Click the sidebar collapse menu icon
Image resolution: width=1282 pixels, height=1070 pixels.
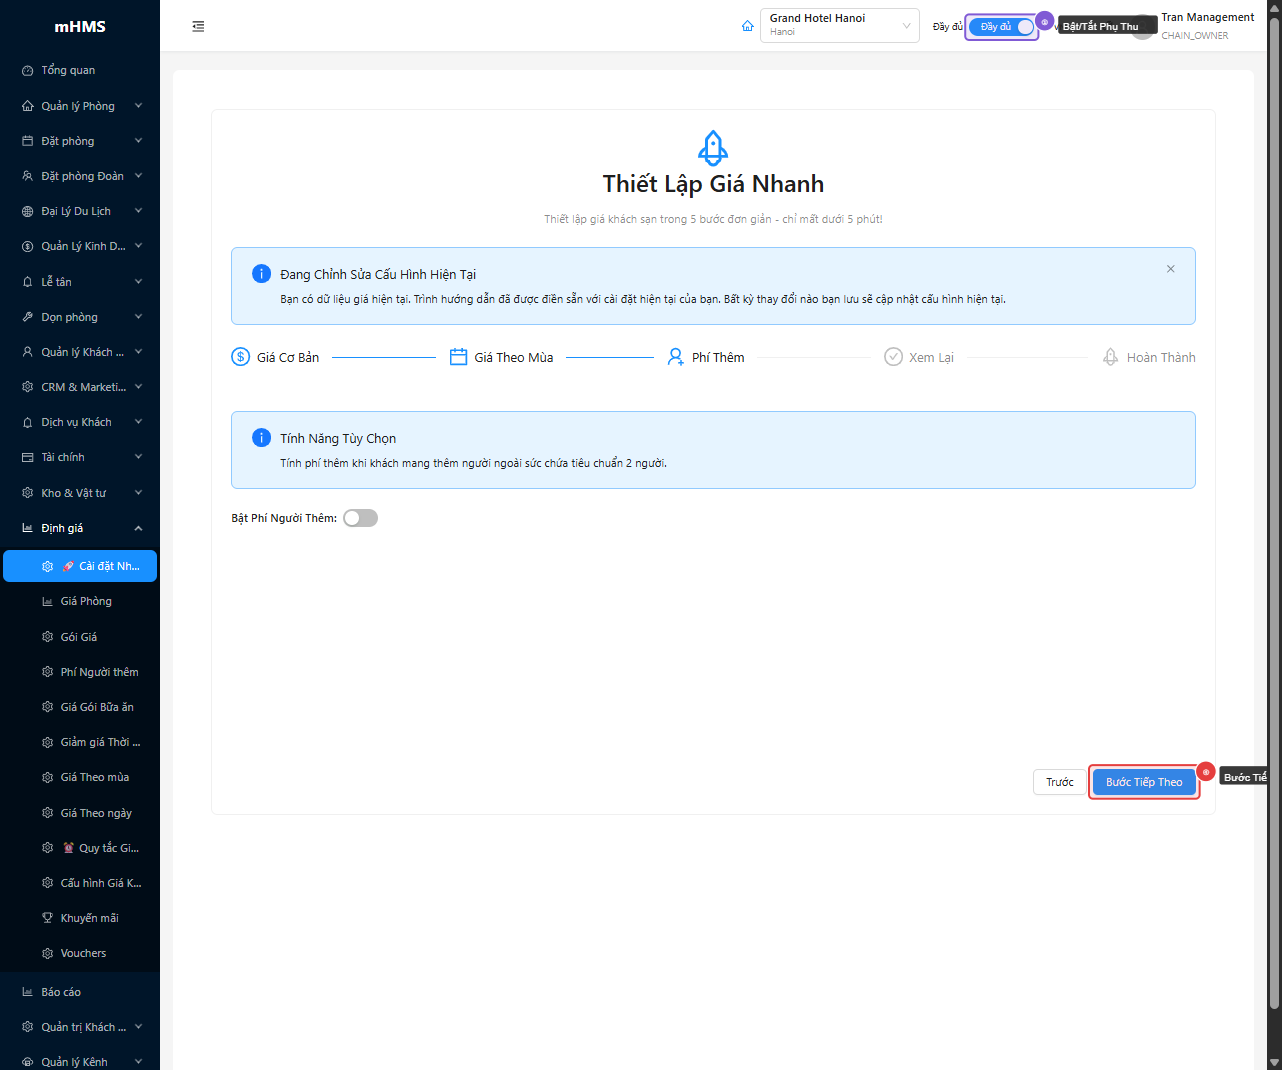[x=198, y=26]
